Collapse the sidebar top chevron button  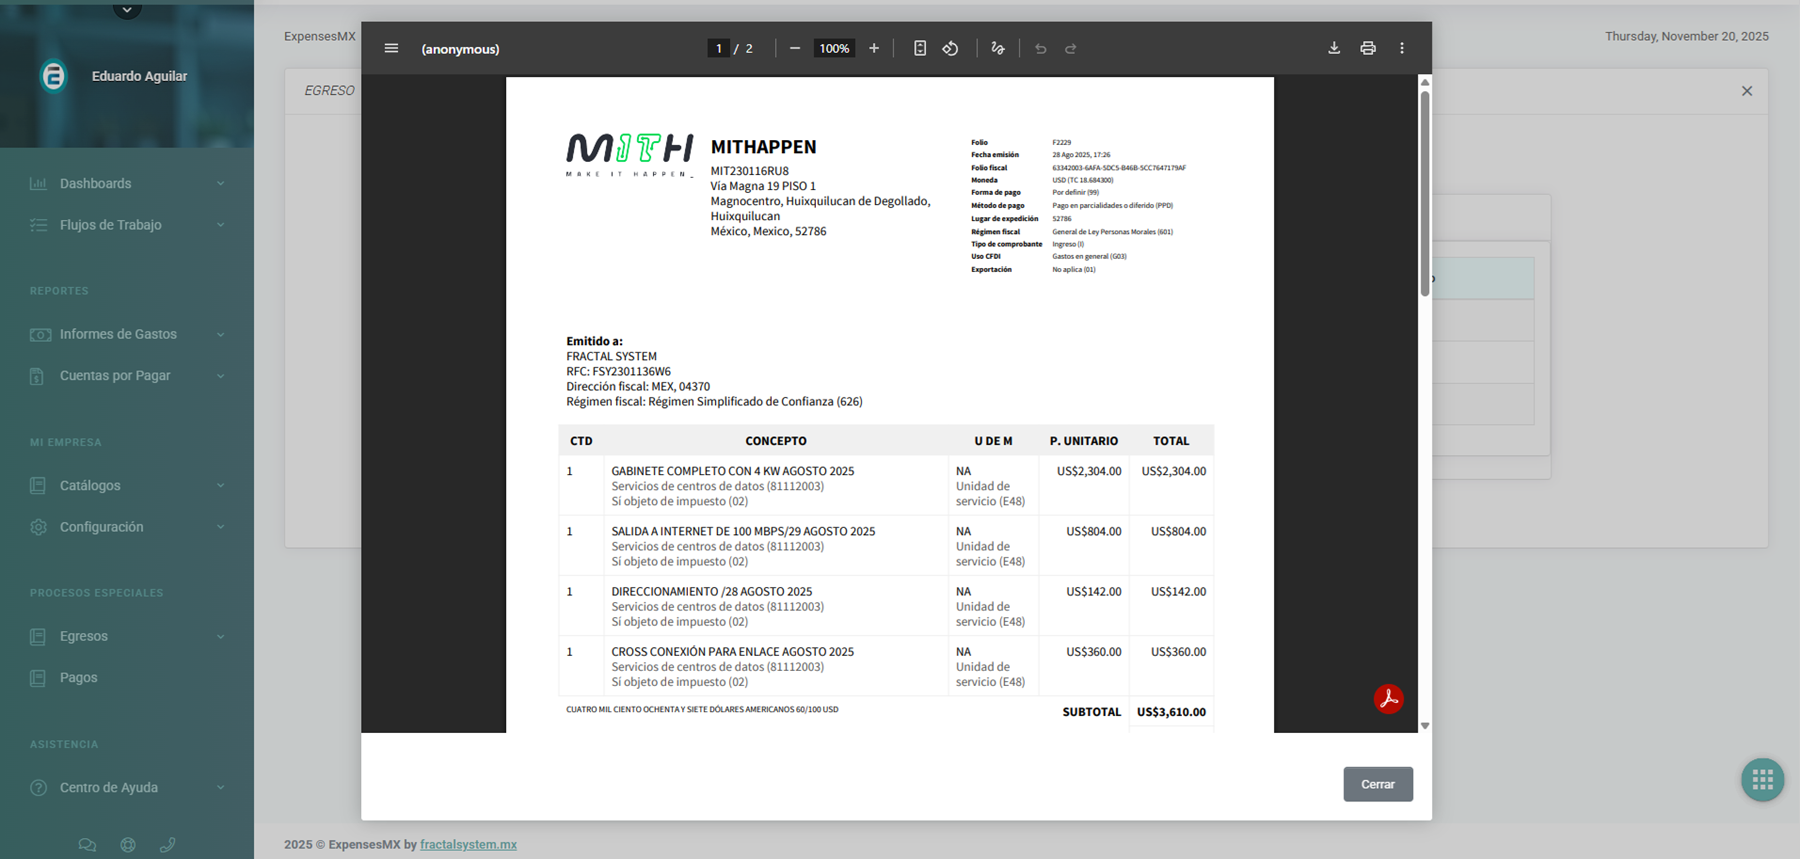click(127, 10)
